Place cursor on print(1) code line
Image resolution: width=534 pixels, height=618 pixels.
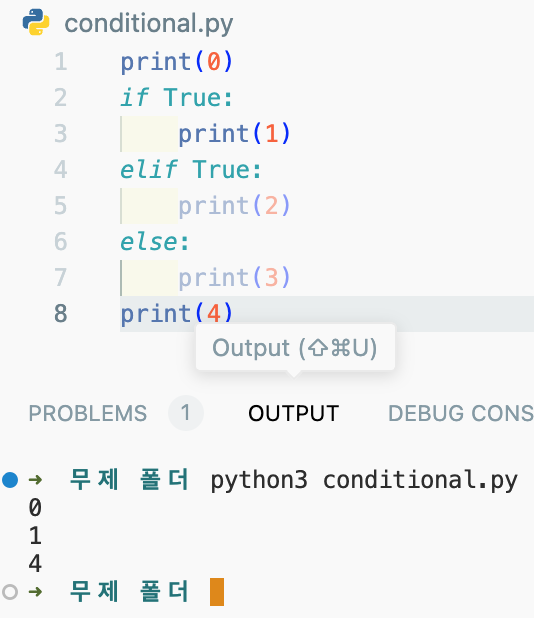coord(234,134)
